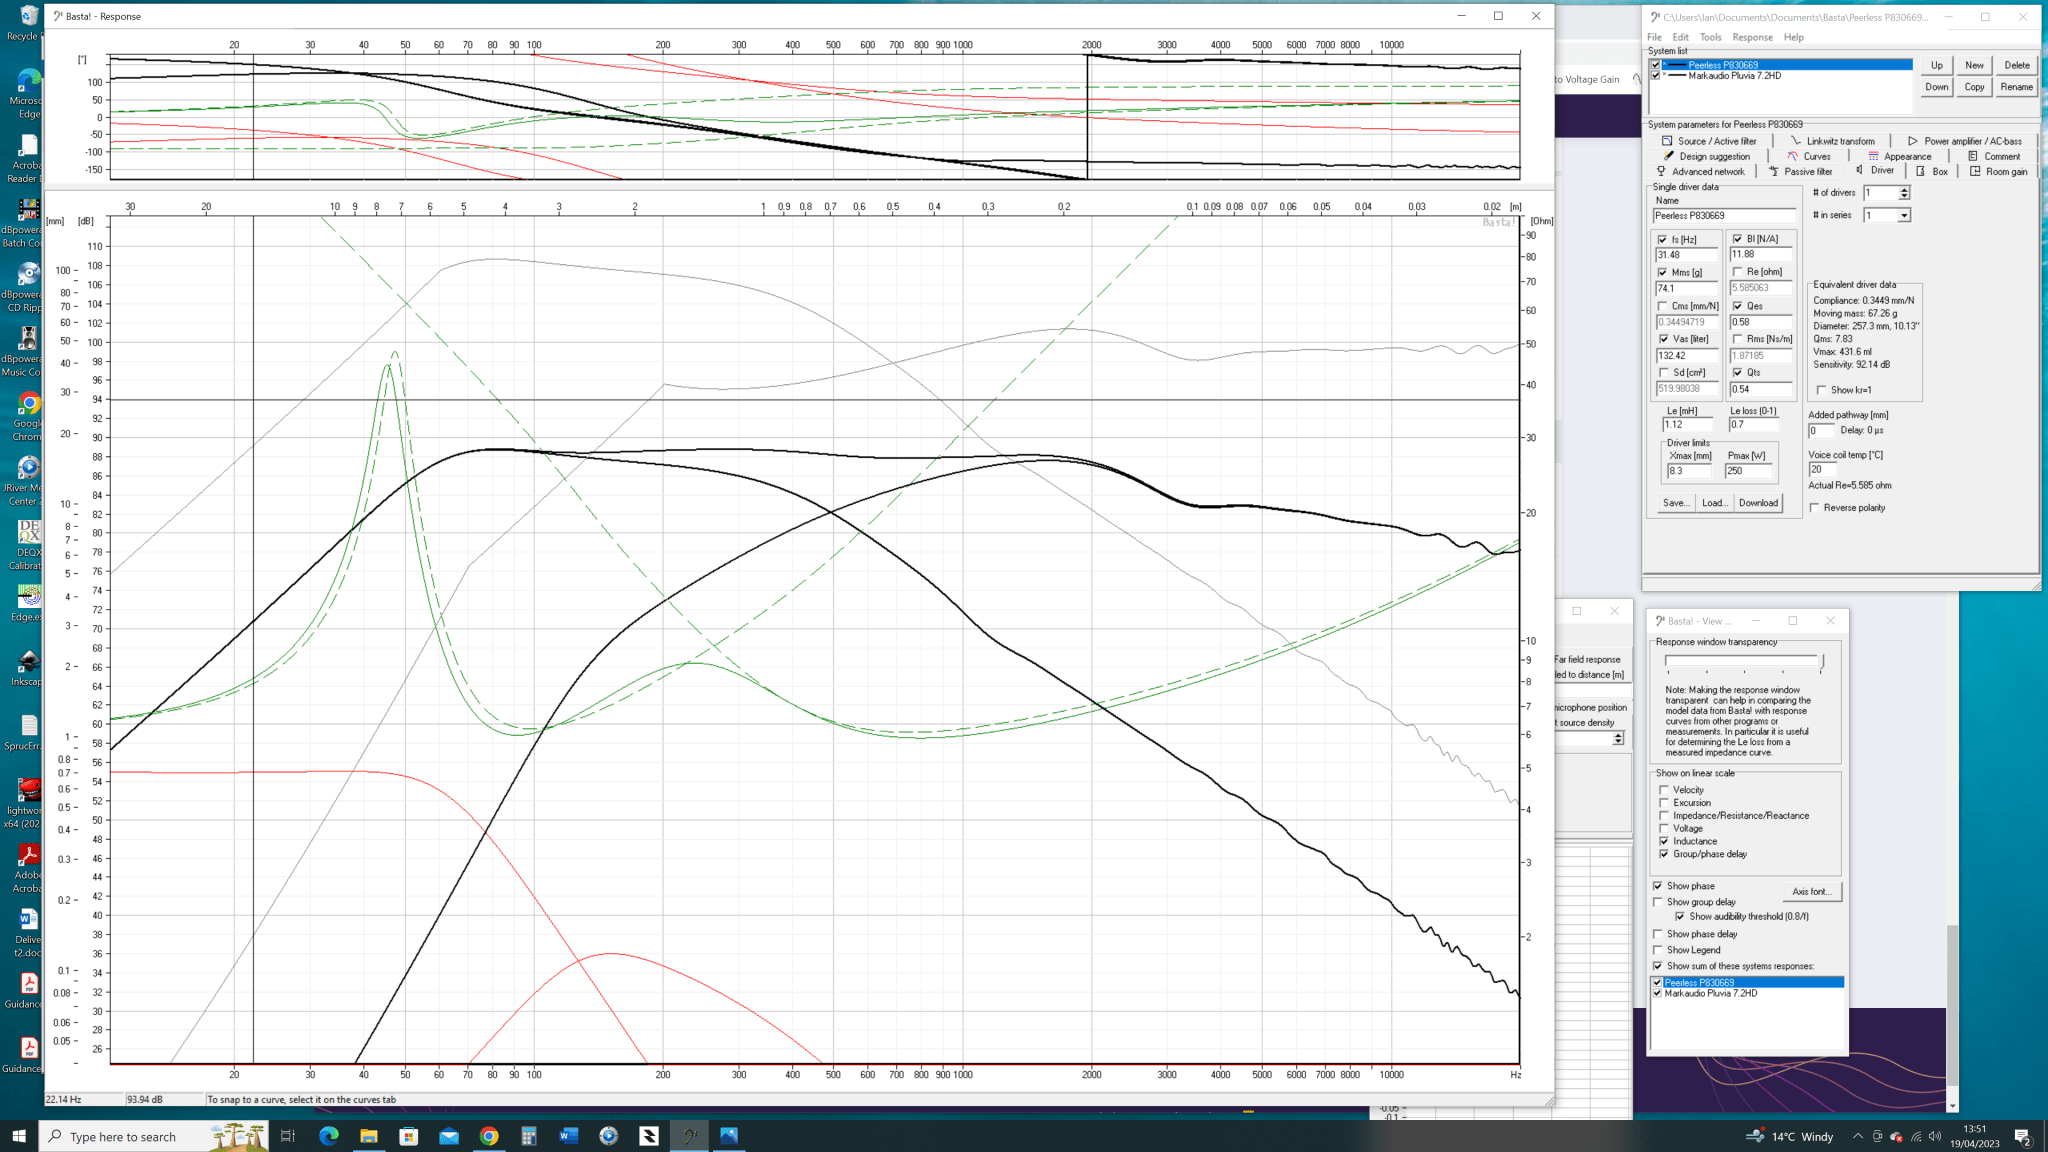The height and width of the screenshot is (1152, 2048).
Task: Click the Copy system button
Action: [x=1974, y=87]
